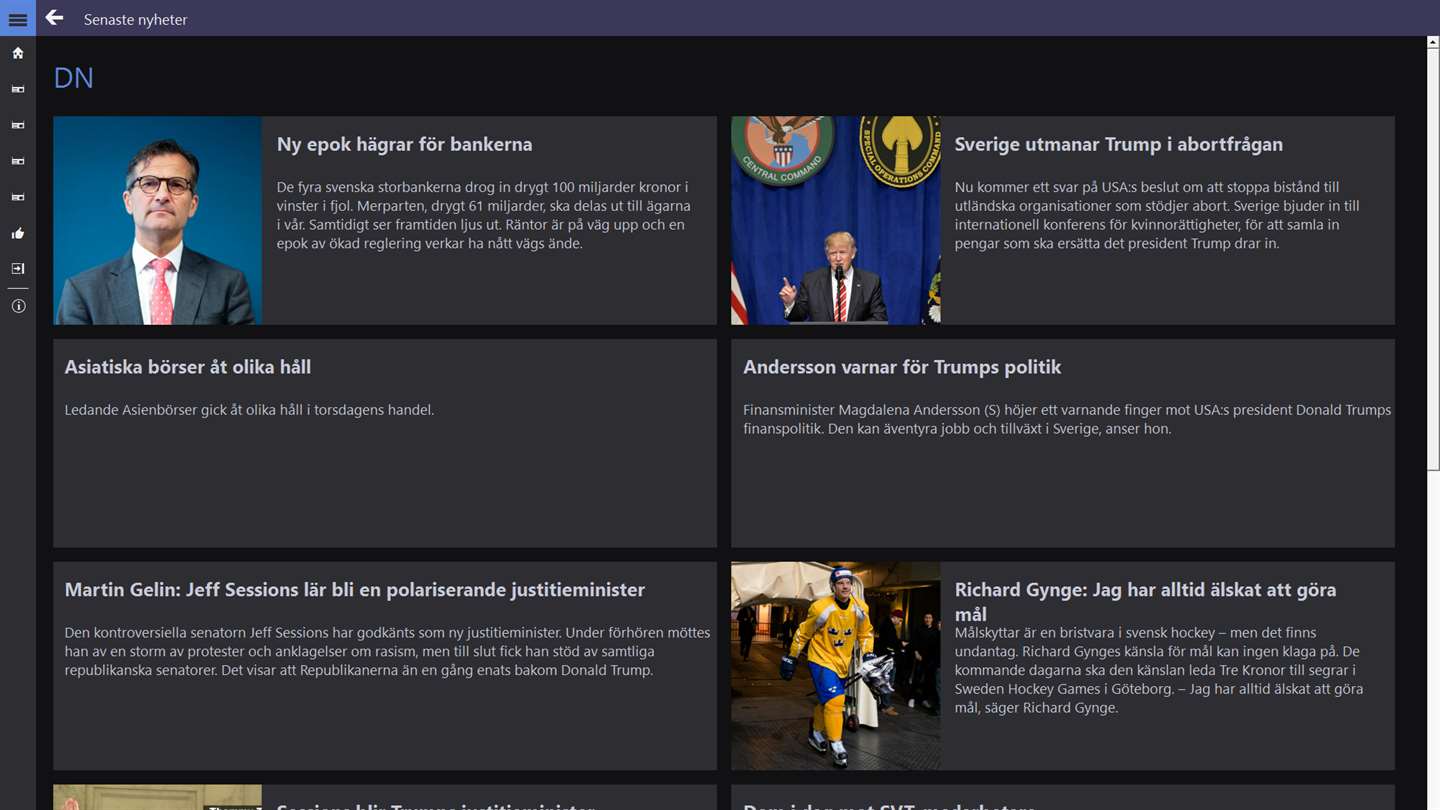Click summary starting Finansminister Magdalena Andersson

coord(1067,419)
